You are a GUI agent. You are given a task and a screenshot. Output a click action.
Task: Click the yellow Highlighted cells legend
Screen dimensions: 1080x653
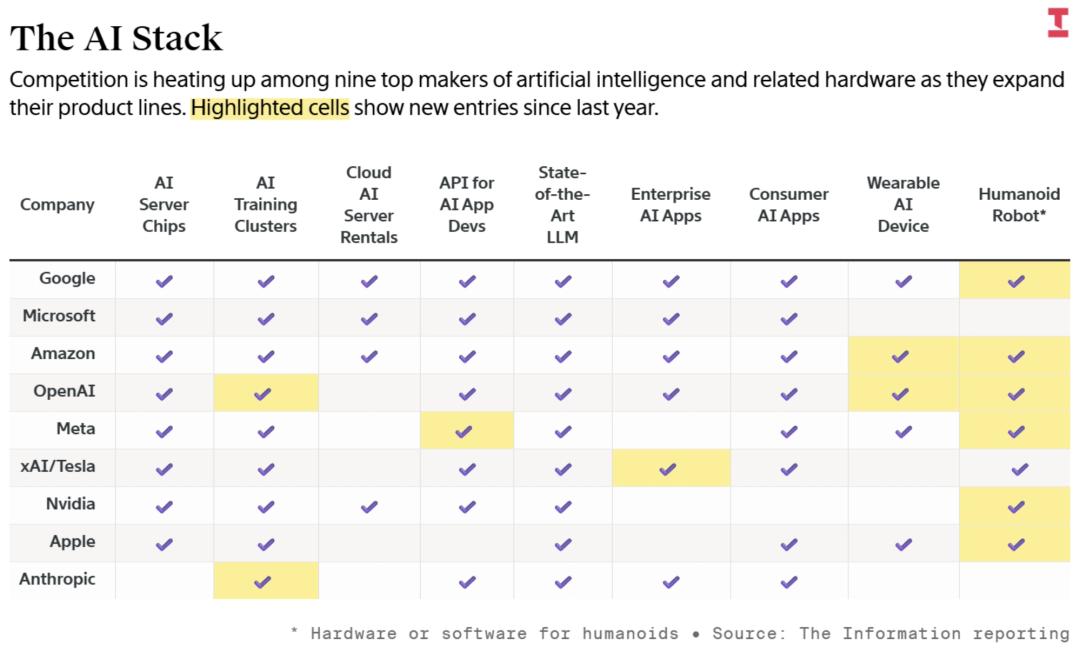pos(269,107)
